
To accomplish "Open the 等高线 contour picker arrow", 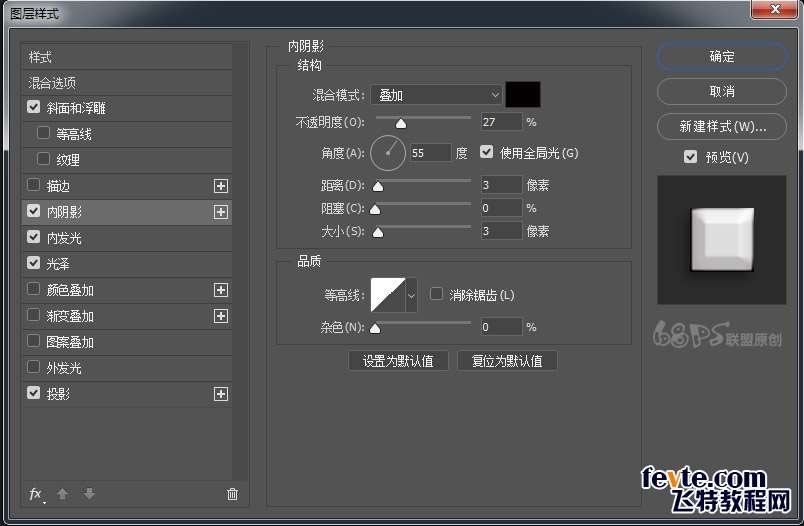I will coord(411,295).
